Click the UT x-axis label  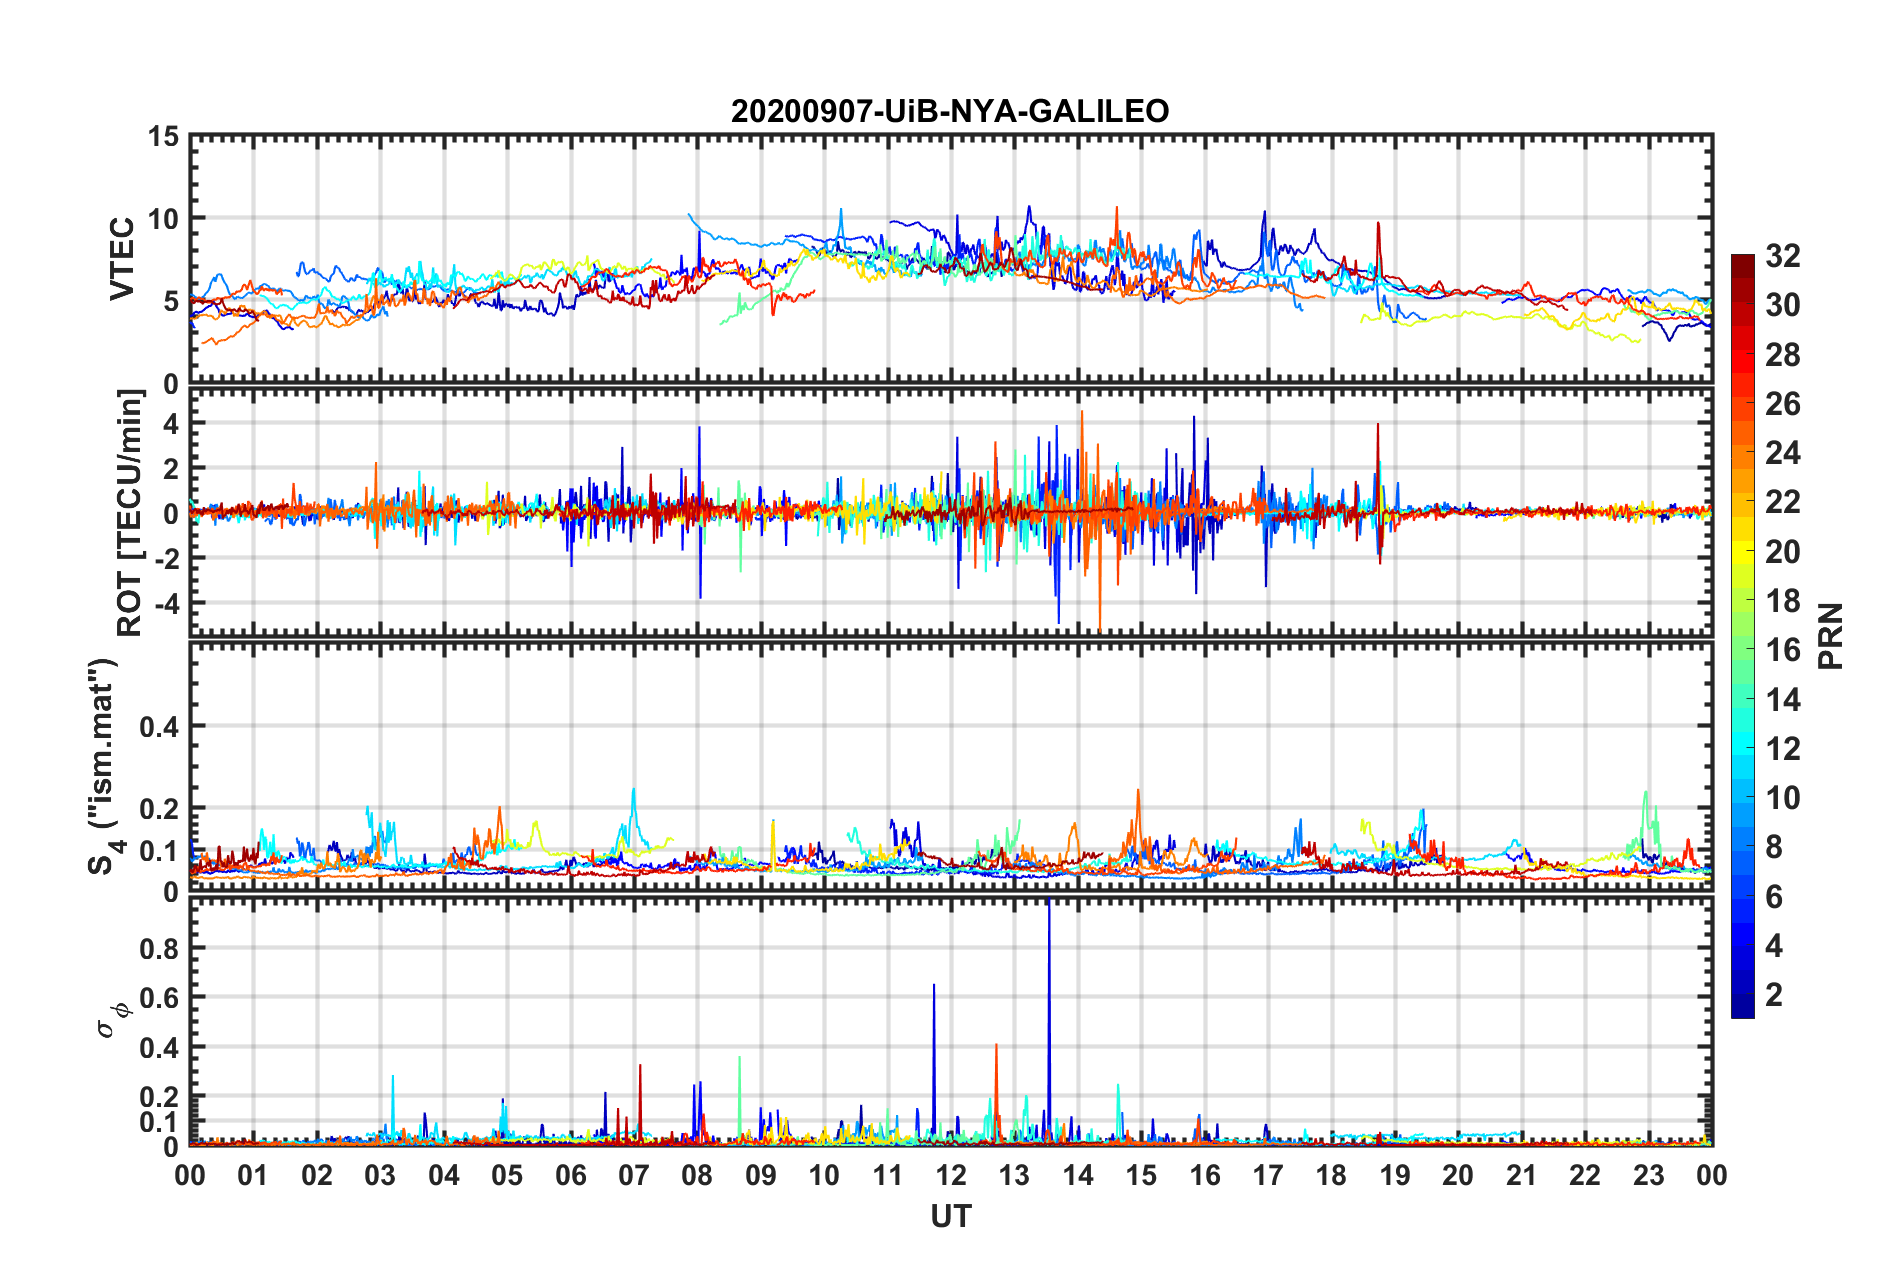[x=951, y=1216]
